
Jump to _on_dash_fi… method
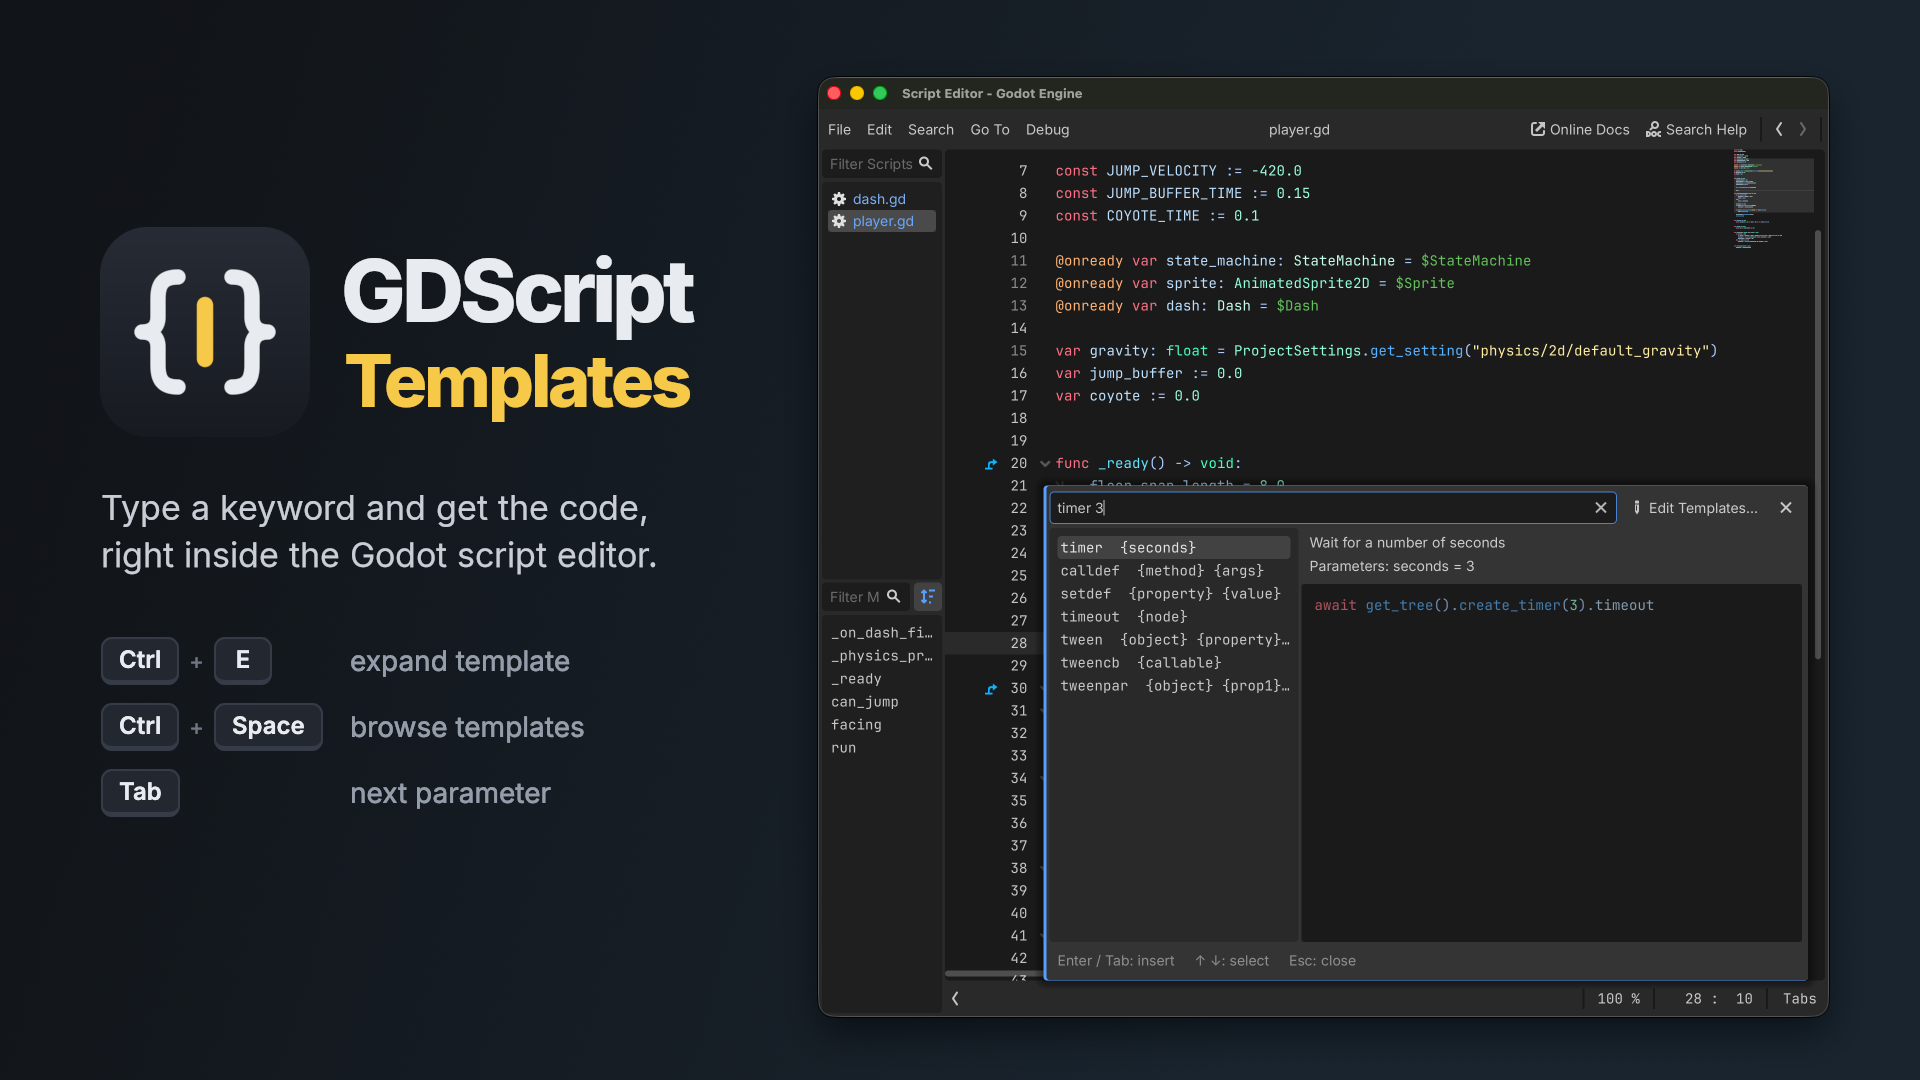881,633
